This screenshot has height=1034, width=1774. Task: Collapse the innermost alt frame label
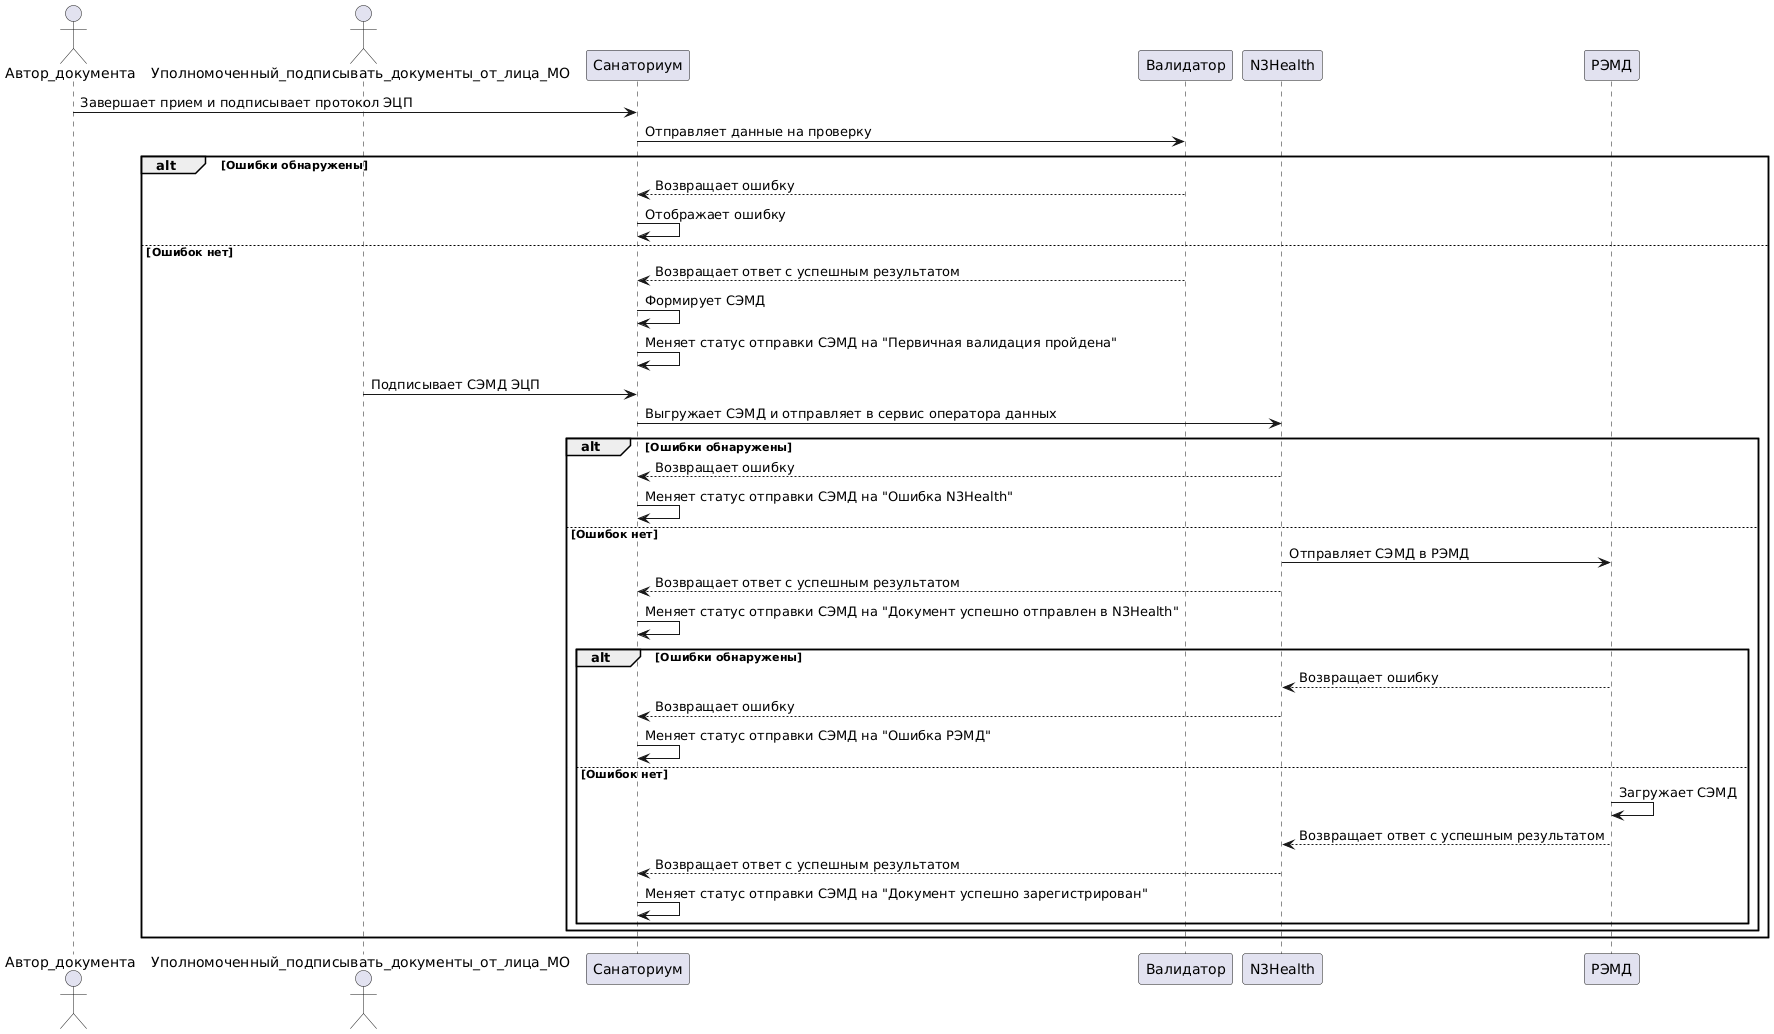click(x=601, y=658)
